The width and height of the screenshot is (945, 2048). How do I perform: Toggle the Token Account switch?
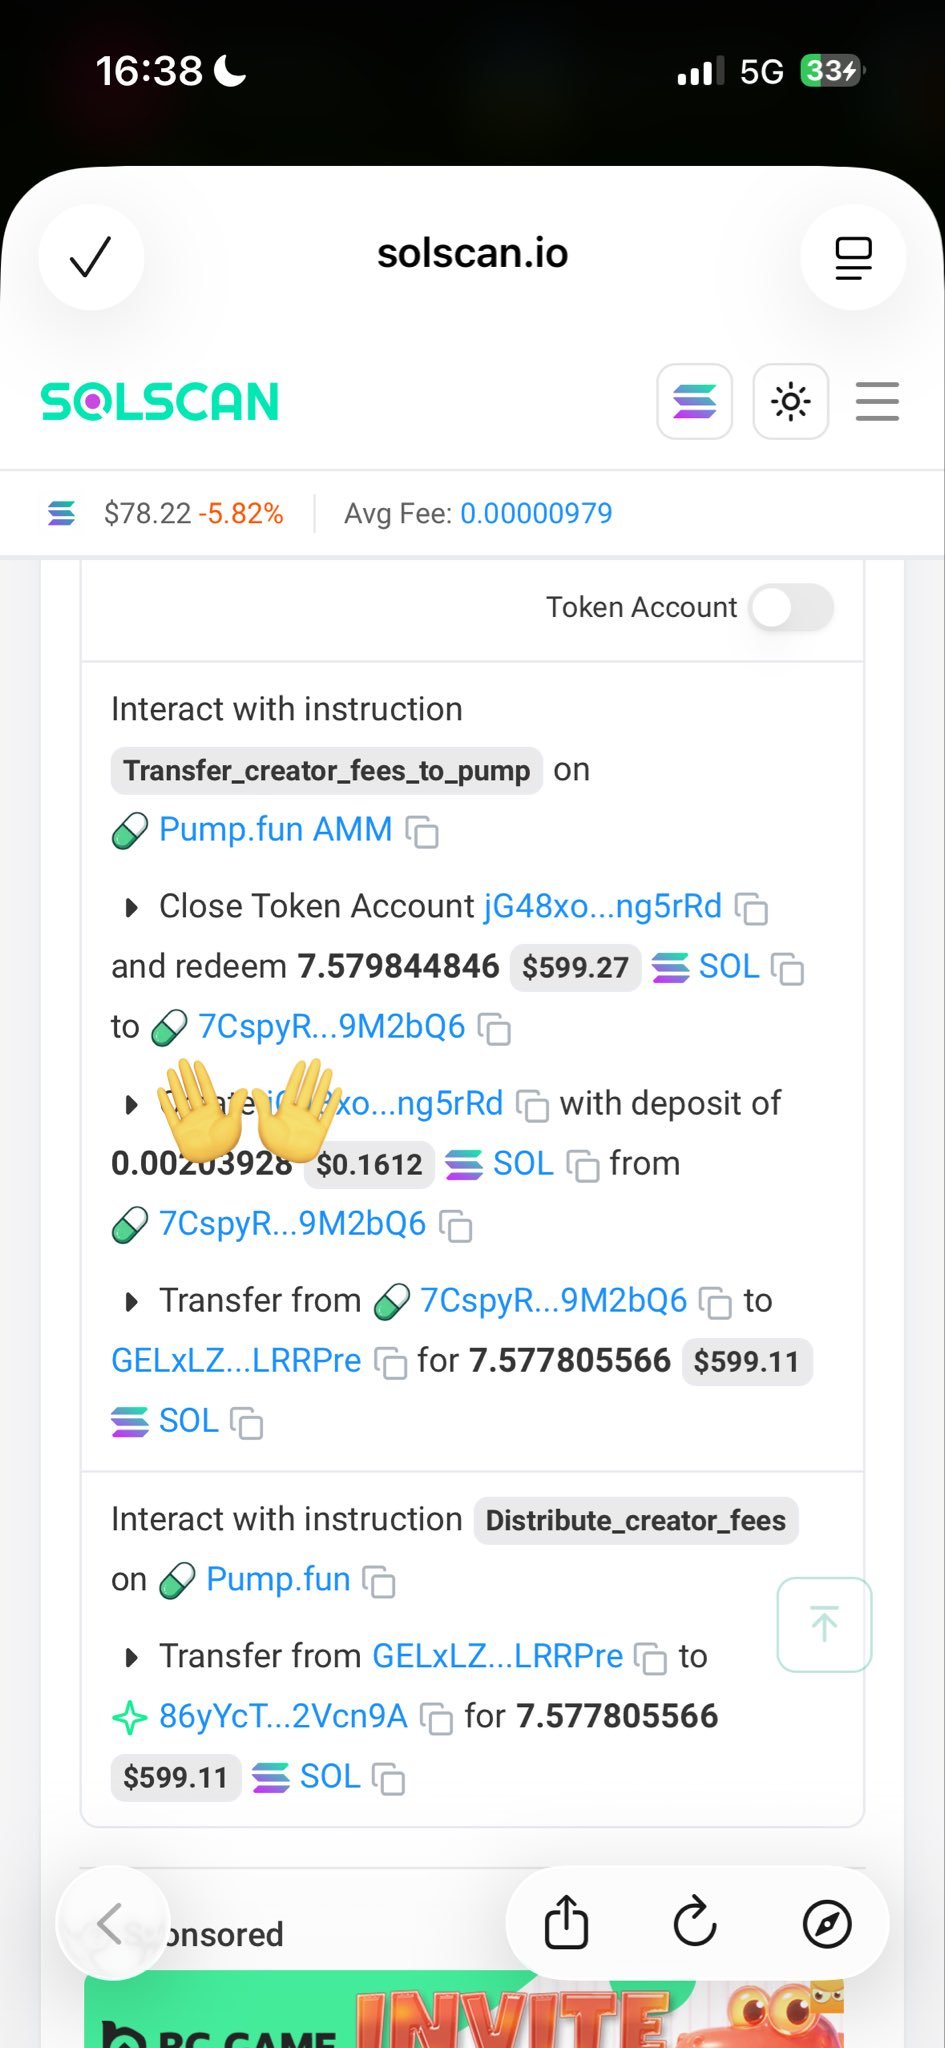[791, 607]
